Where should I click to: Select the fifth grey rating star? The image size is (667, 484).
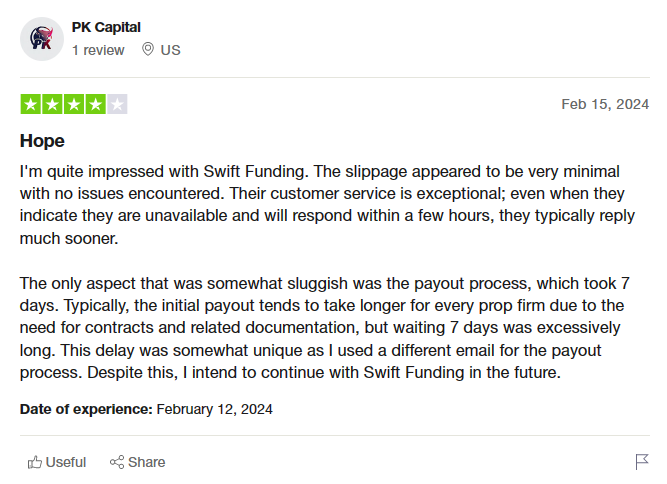(x=117, y=104)
